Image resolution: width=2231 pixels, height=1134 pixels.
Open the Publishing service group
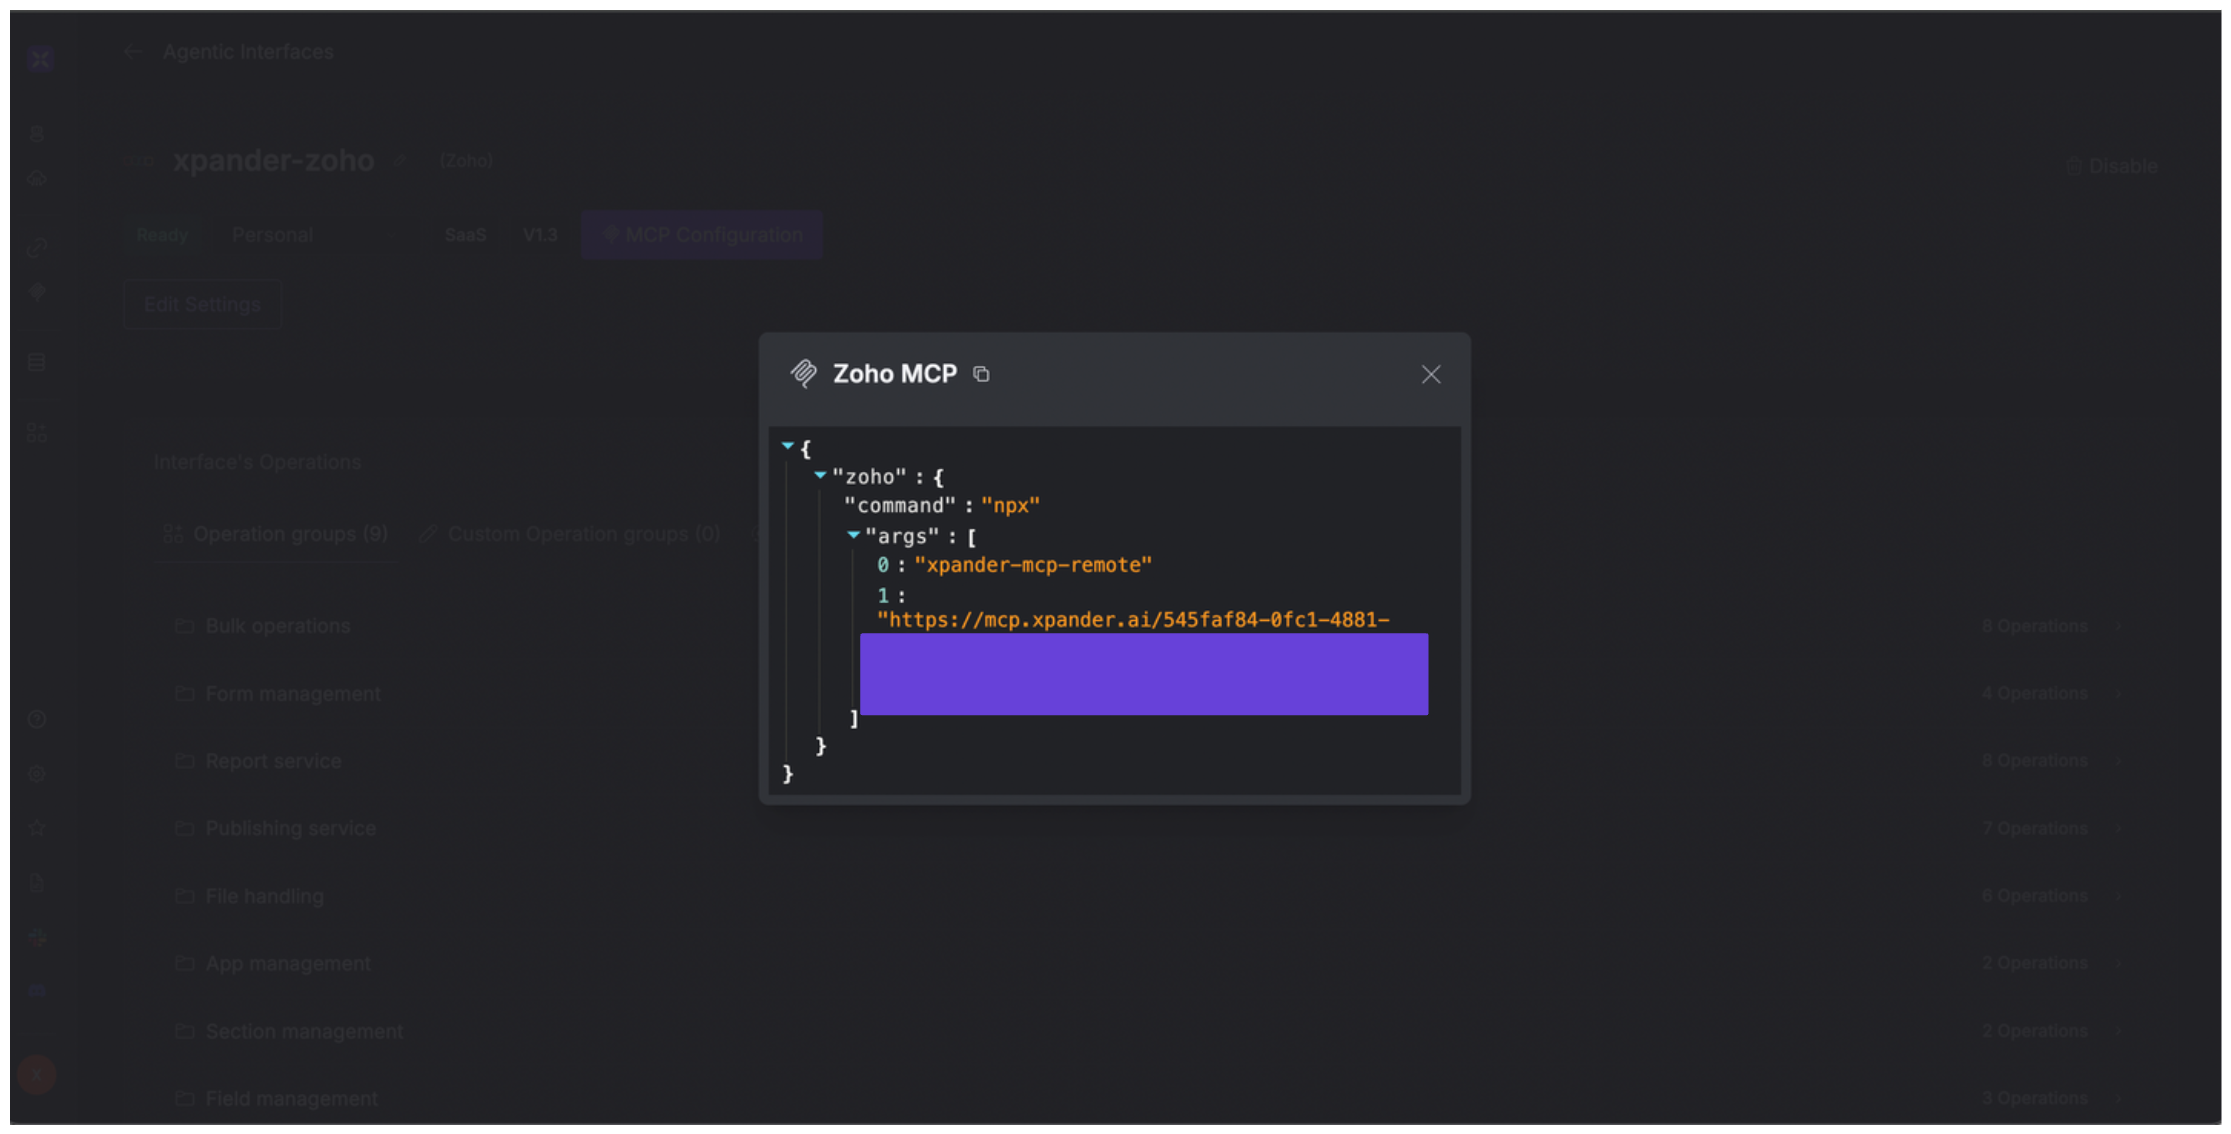[1150, 829]
